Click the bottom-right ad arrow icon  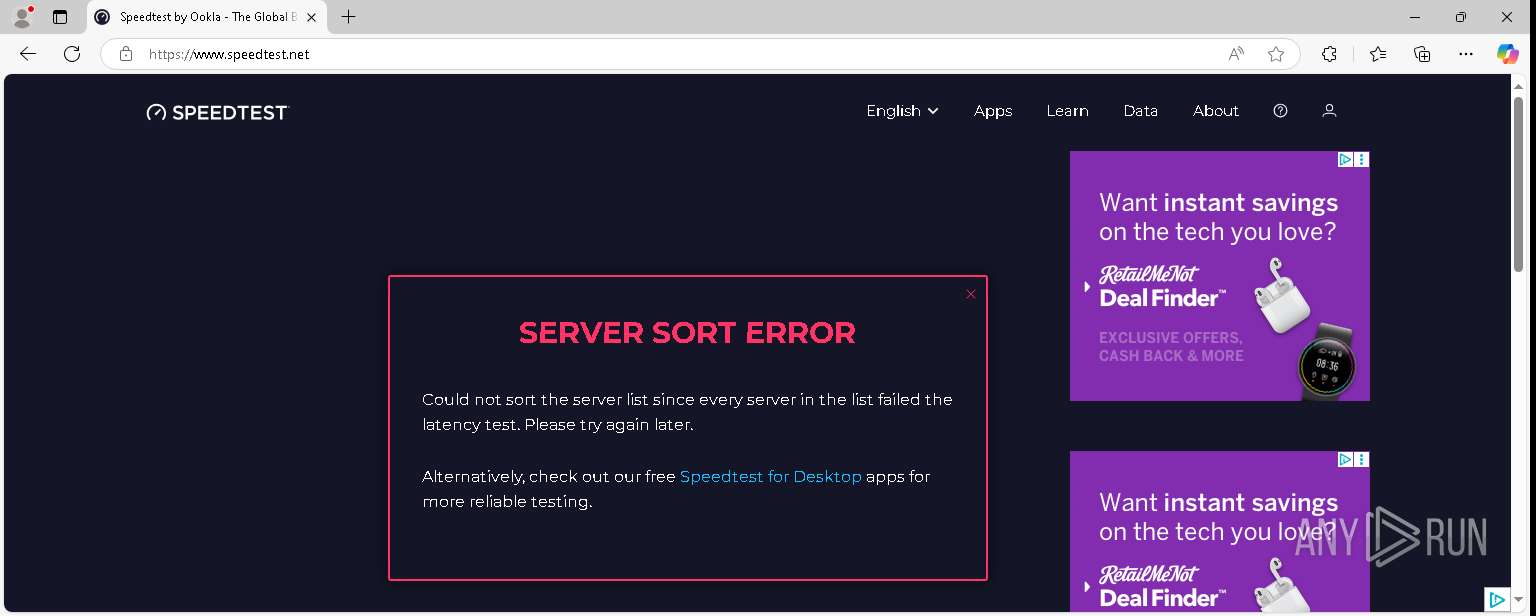1497,600
